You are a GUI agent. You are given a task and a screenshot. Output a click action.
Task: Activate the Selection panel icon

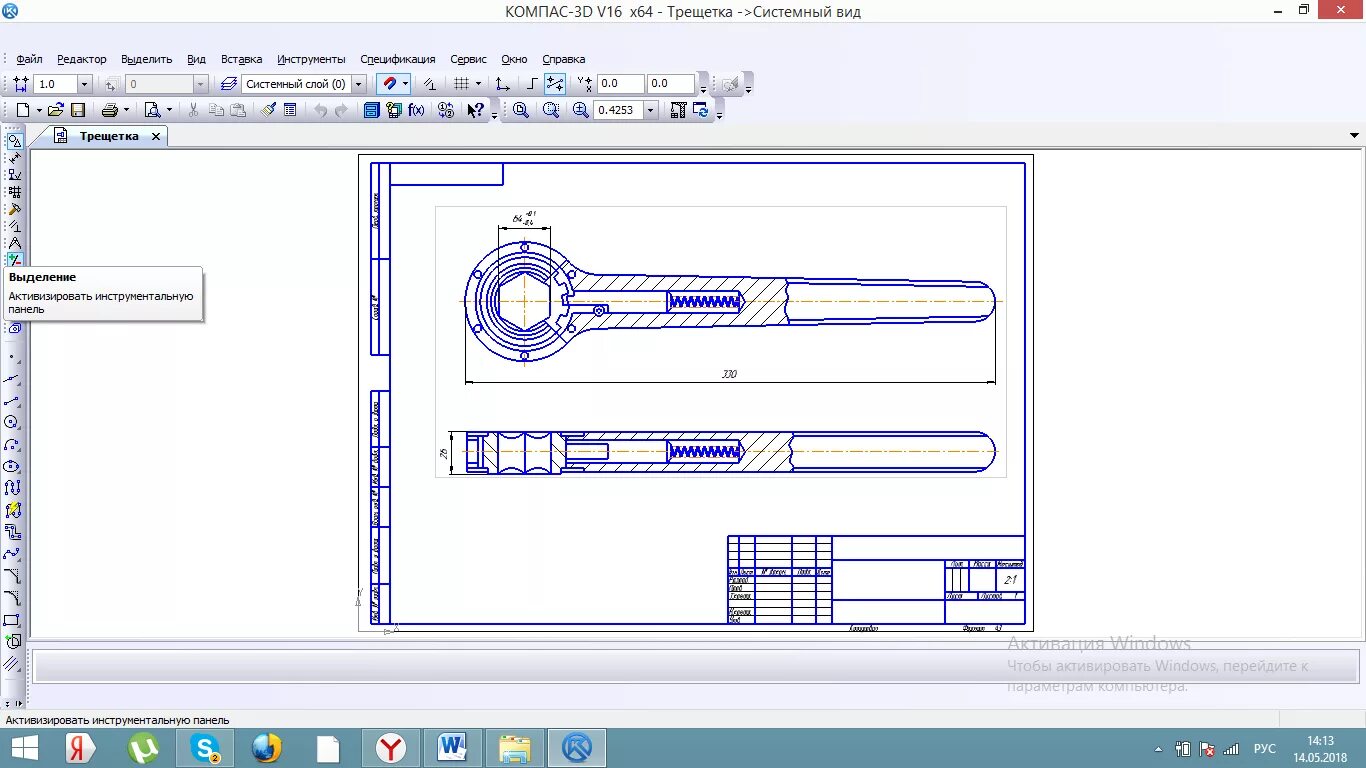(14, 260)
